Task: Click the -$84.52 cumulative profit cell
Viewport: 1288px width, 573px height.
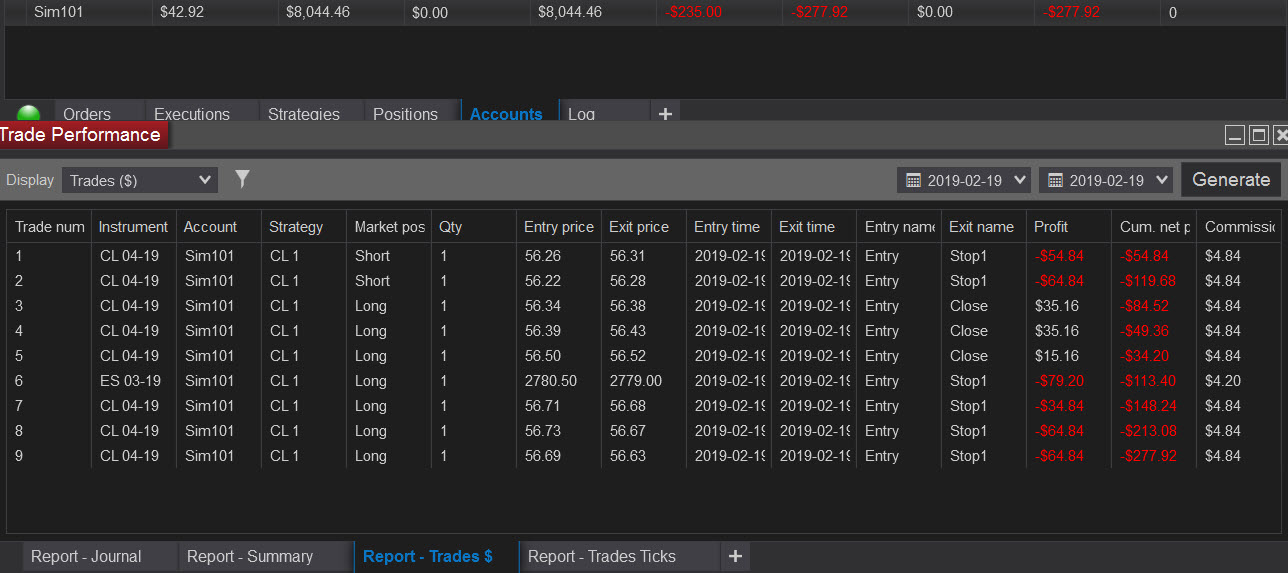Action: coord(1145,306)
